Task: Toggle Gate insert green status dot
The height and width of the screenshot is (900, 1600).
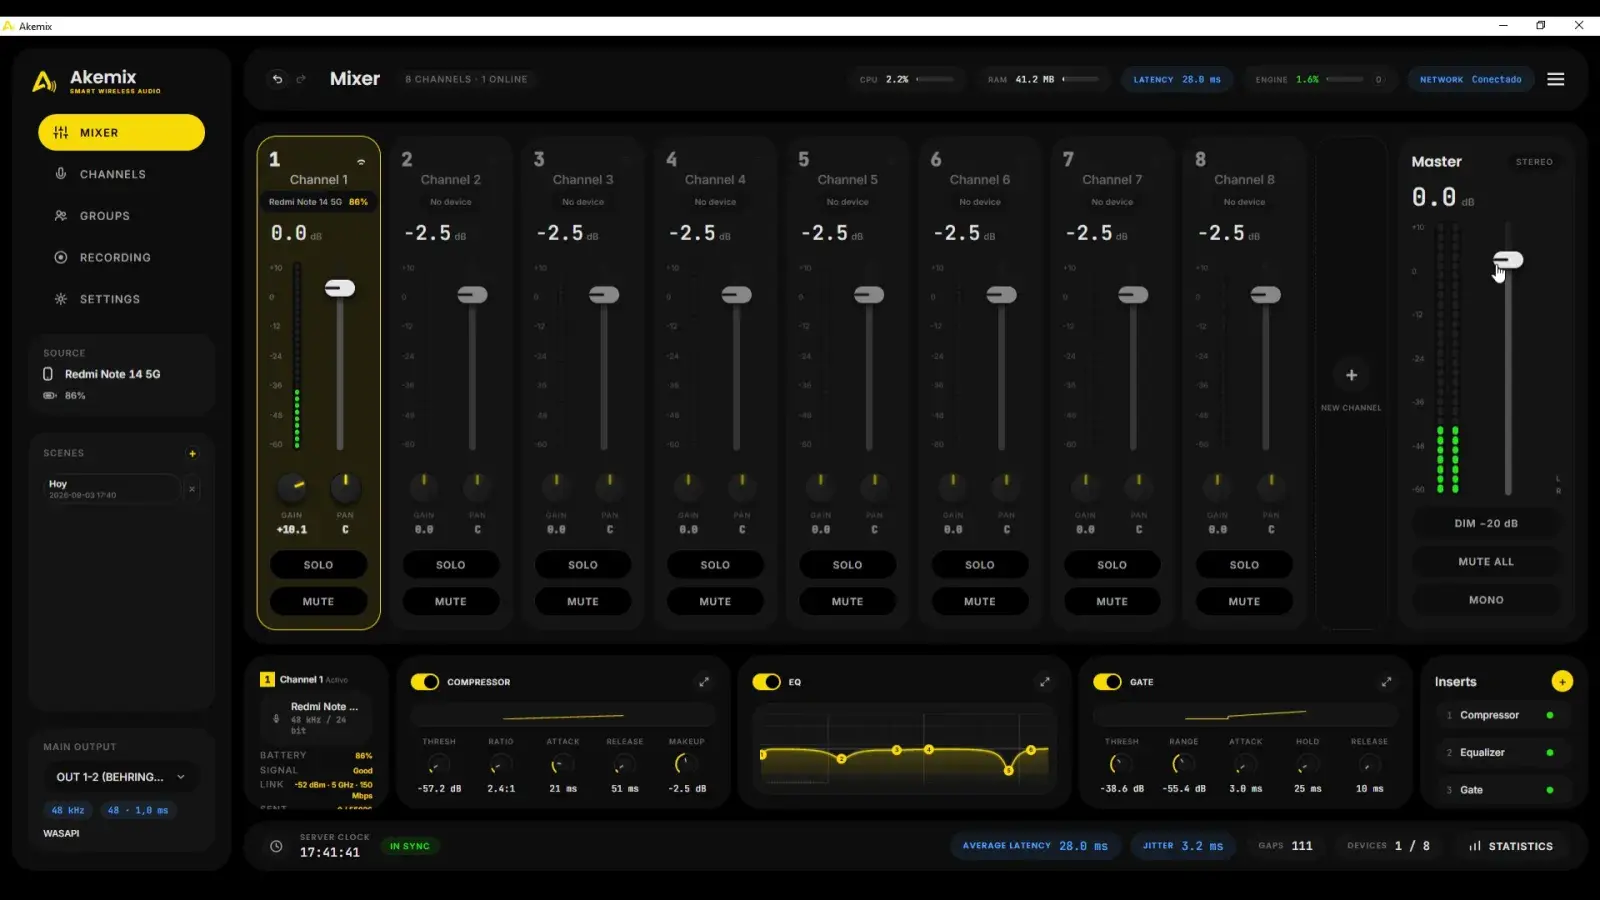Action: [x=1550, y=790]
